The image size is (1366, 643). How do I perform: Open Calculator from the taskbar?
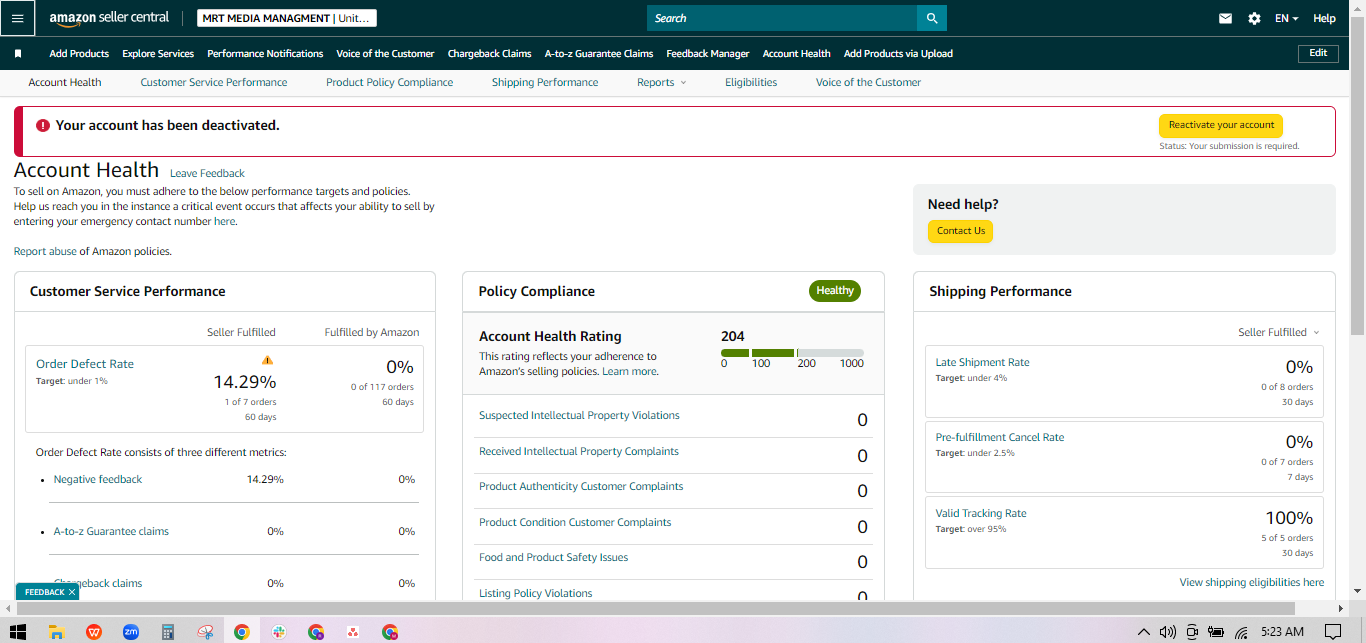(168, 632)
